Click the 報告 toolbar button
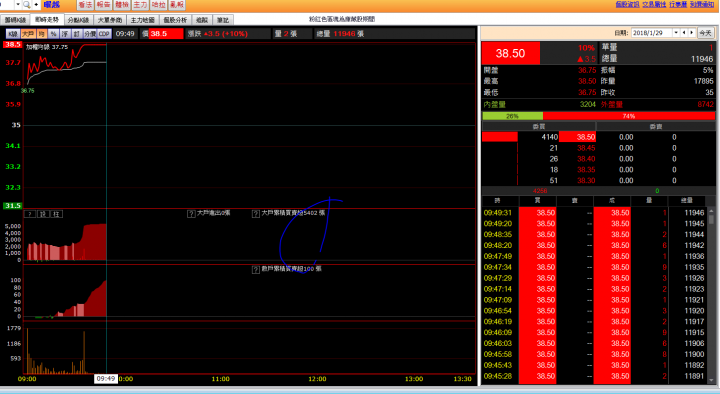This screenshot has height=394, width=720. [103, 5]
